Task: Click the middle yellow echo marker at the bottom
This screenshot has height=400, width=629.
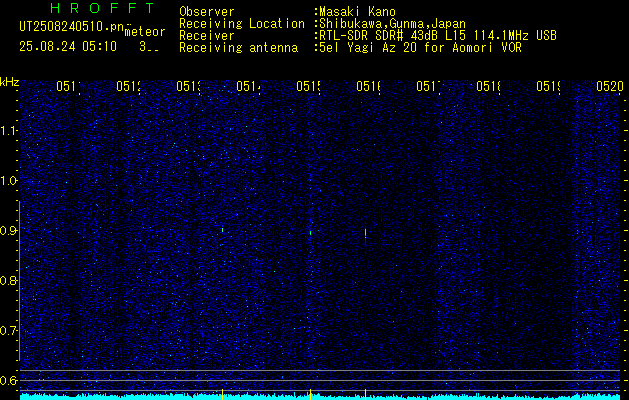Action: coord(310,394)
